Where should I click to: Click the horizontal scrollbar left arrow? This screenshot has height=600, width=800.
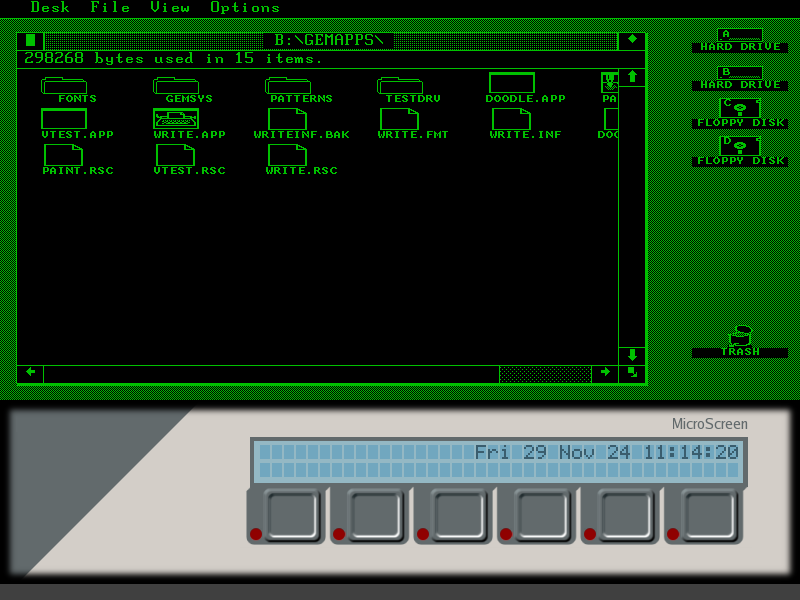(31, 373)
